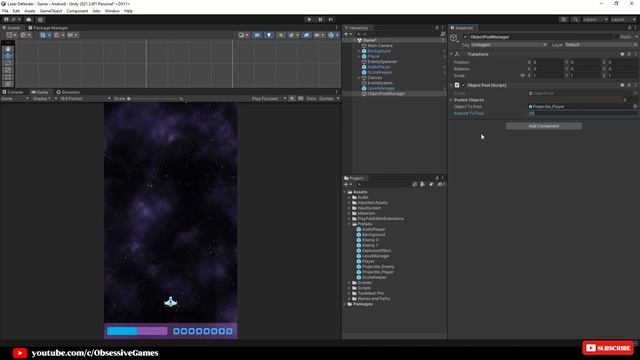The width and height of the screenshot is (640, 360).
Task: Open scene draw mode dropdown
Action: pyautogui.click(x=243, y=35)
